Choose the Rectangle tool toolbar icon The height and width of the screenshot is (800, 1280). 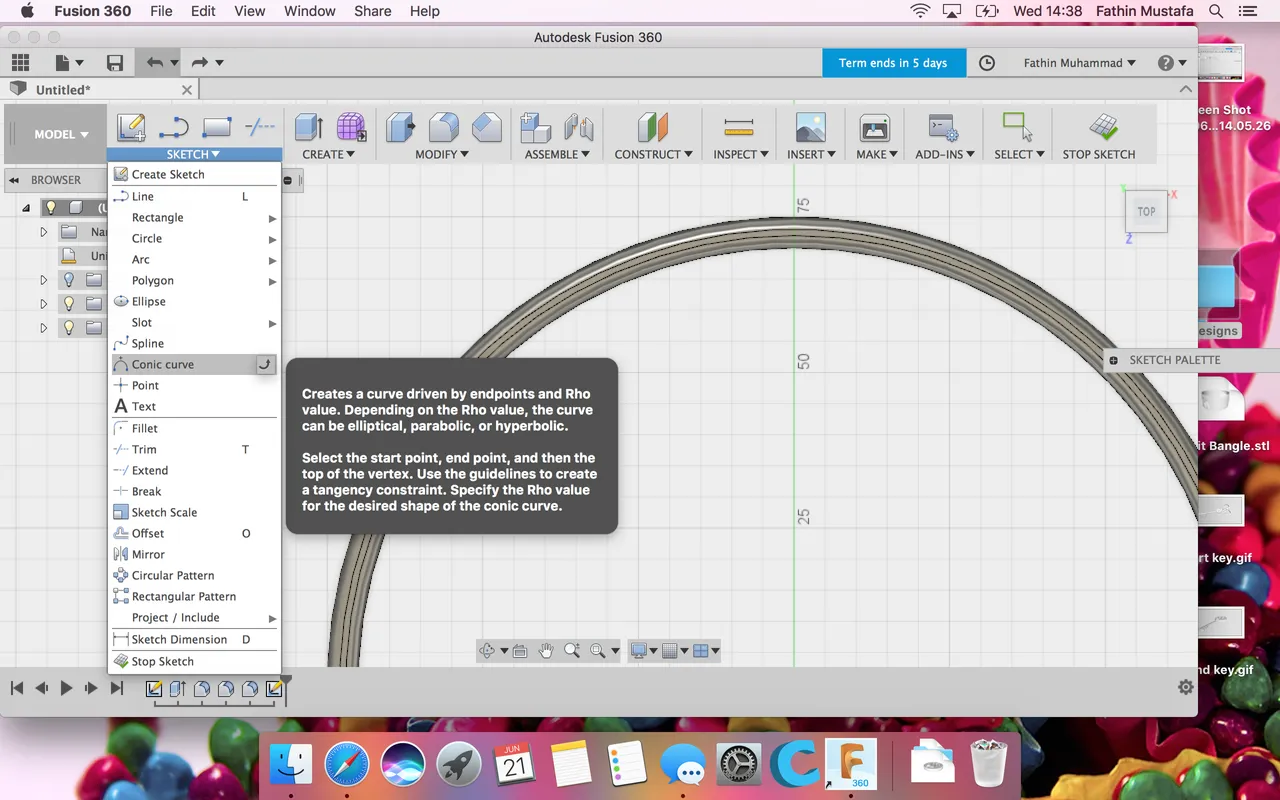(x=217, y=127)
